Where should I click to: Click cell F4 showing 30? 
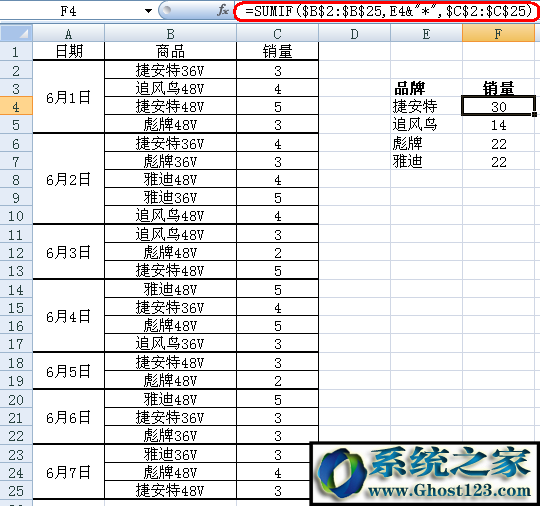(x=498, y=106)
